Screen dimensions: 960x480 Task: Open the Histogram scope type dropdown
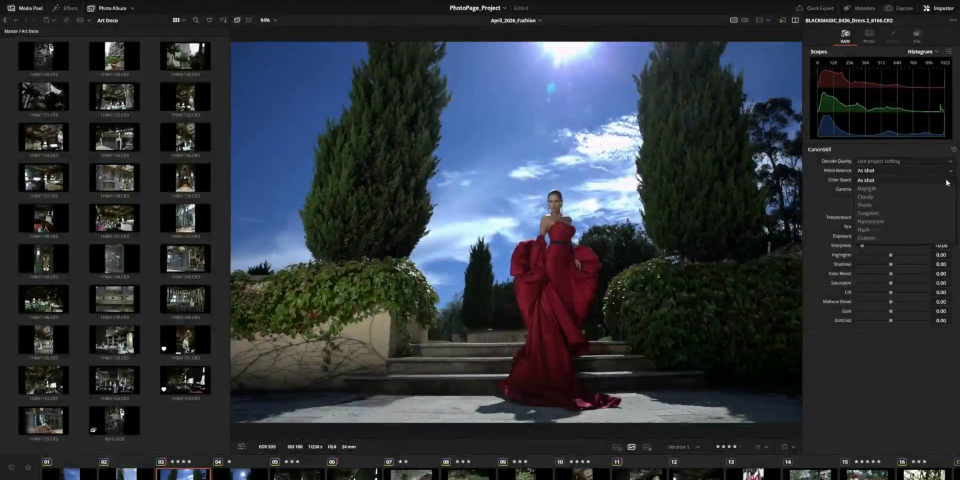[923, 51]
